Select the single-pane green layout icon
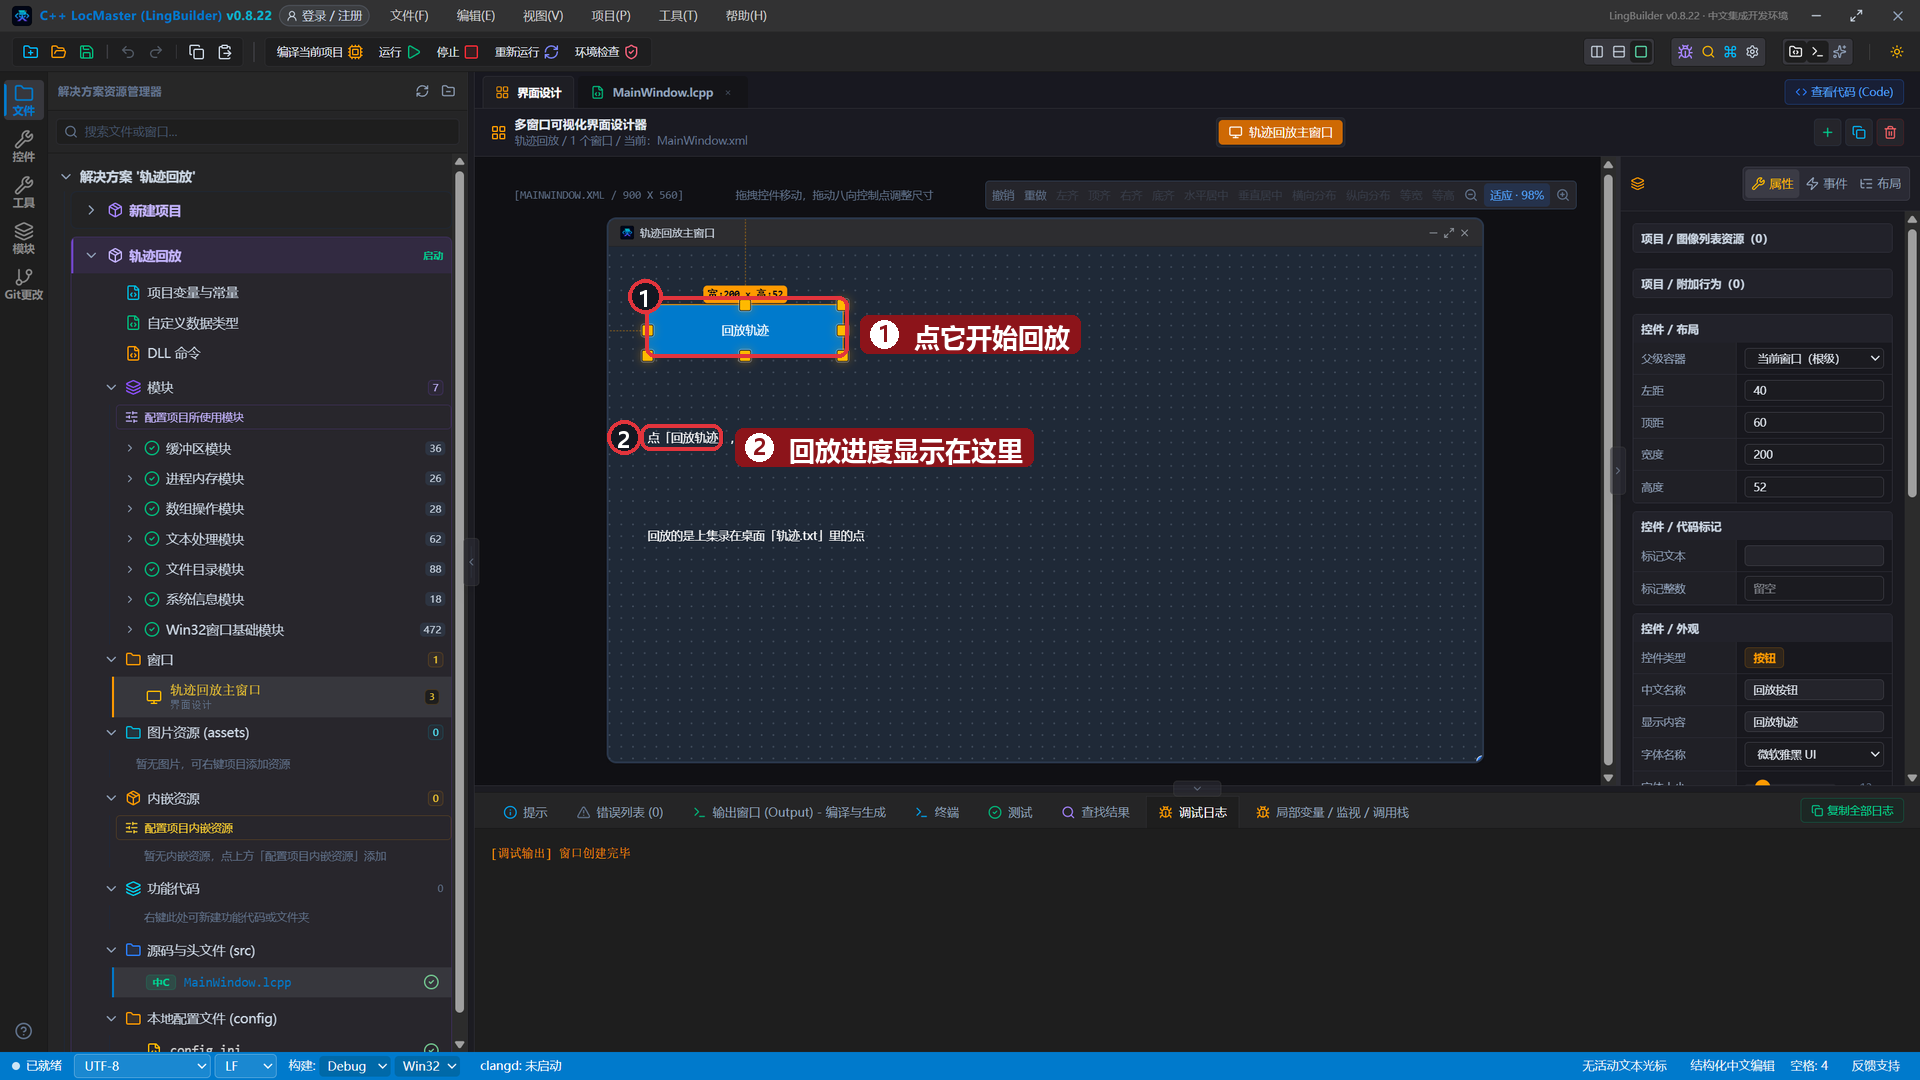The width and height of the screenshot is (1920, 1080). pos(1641,52)
